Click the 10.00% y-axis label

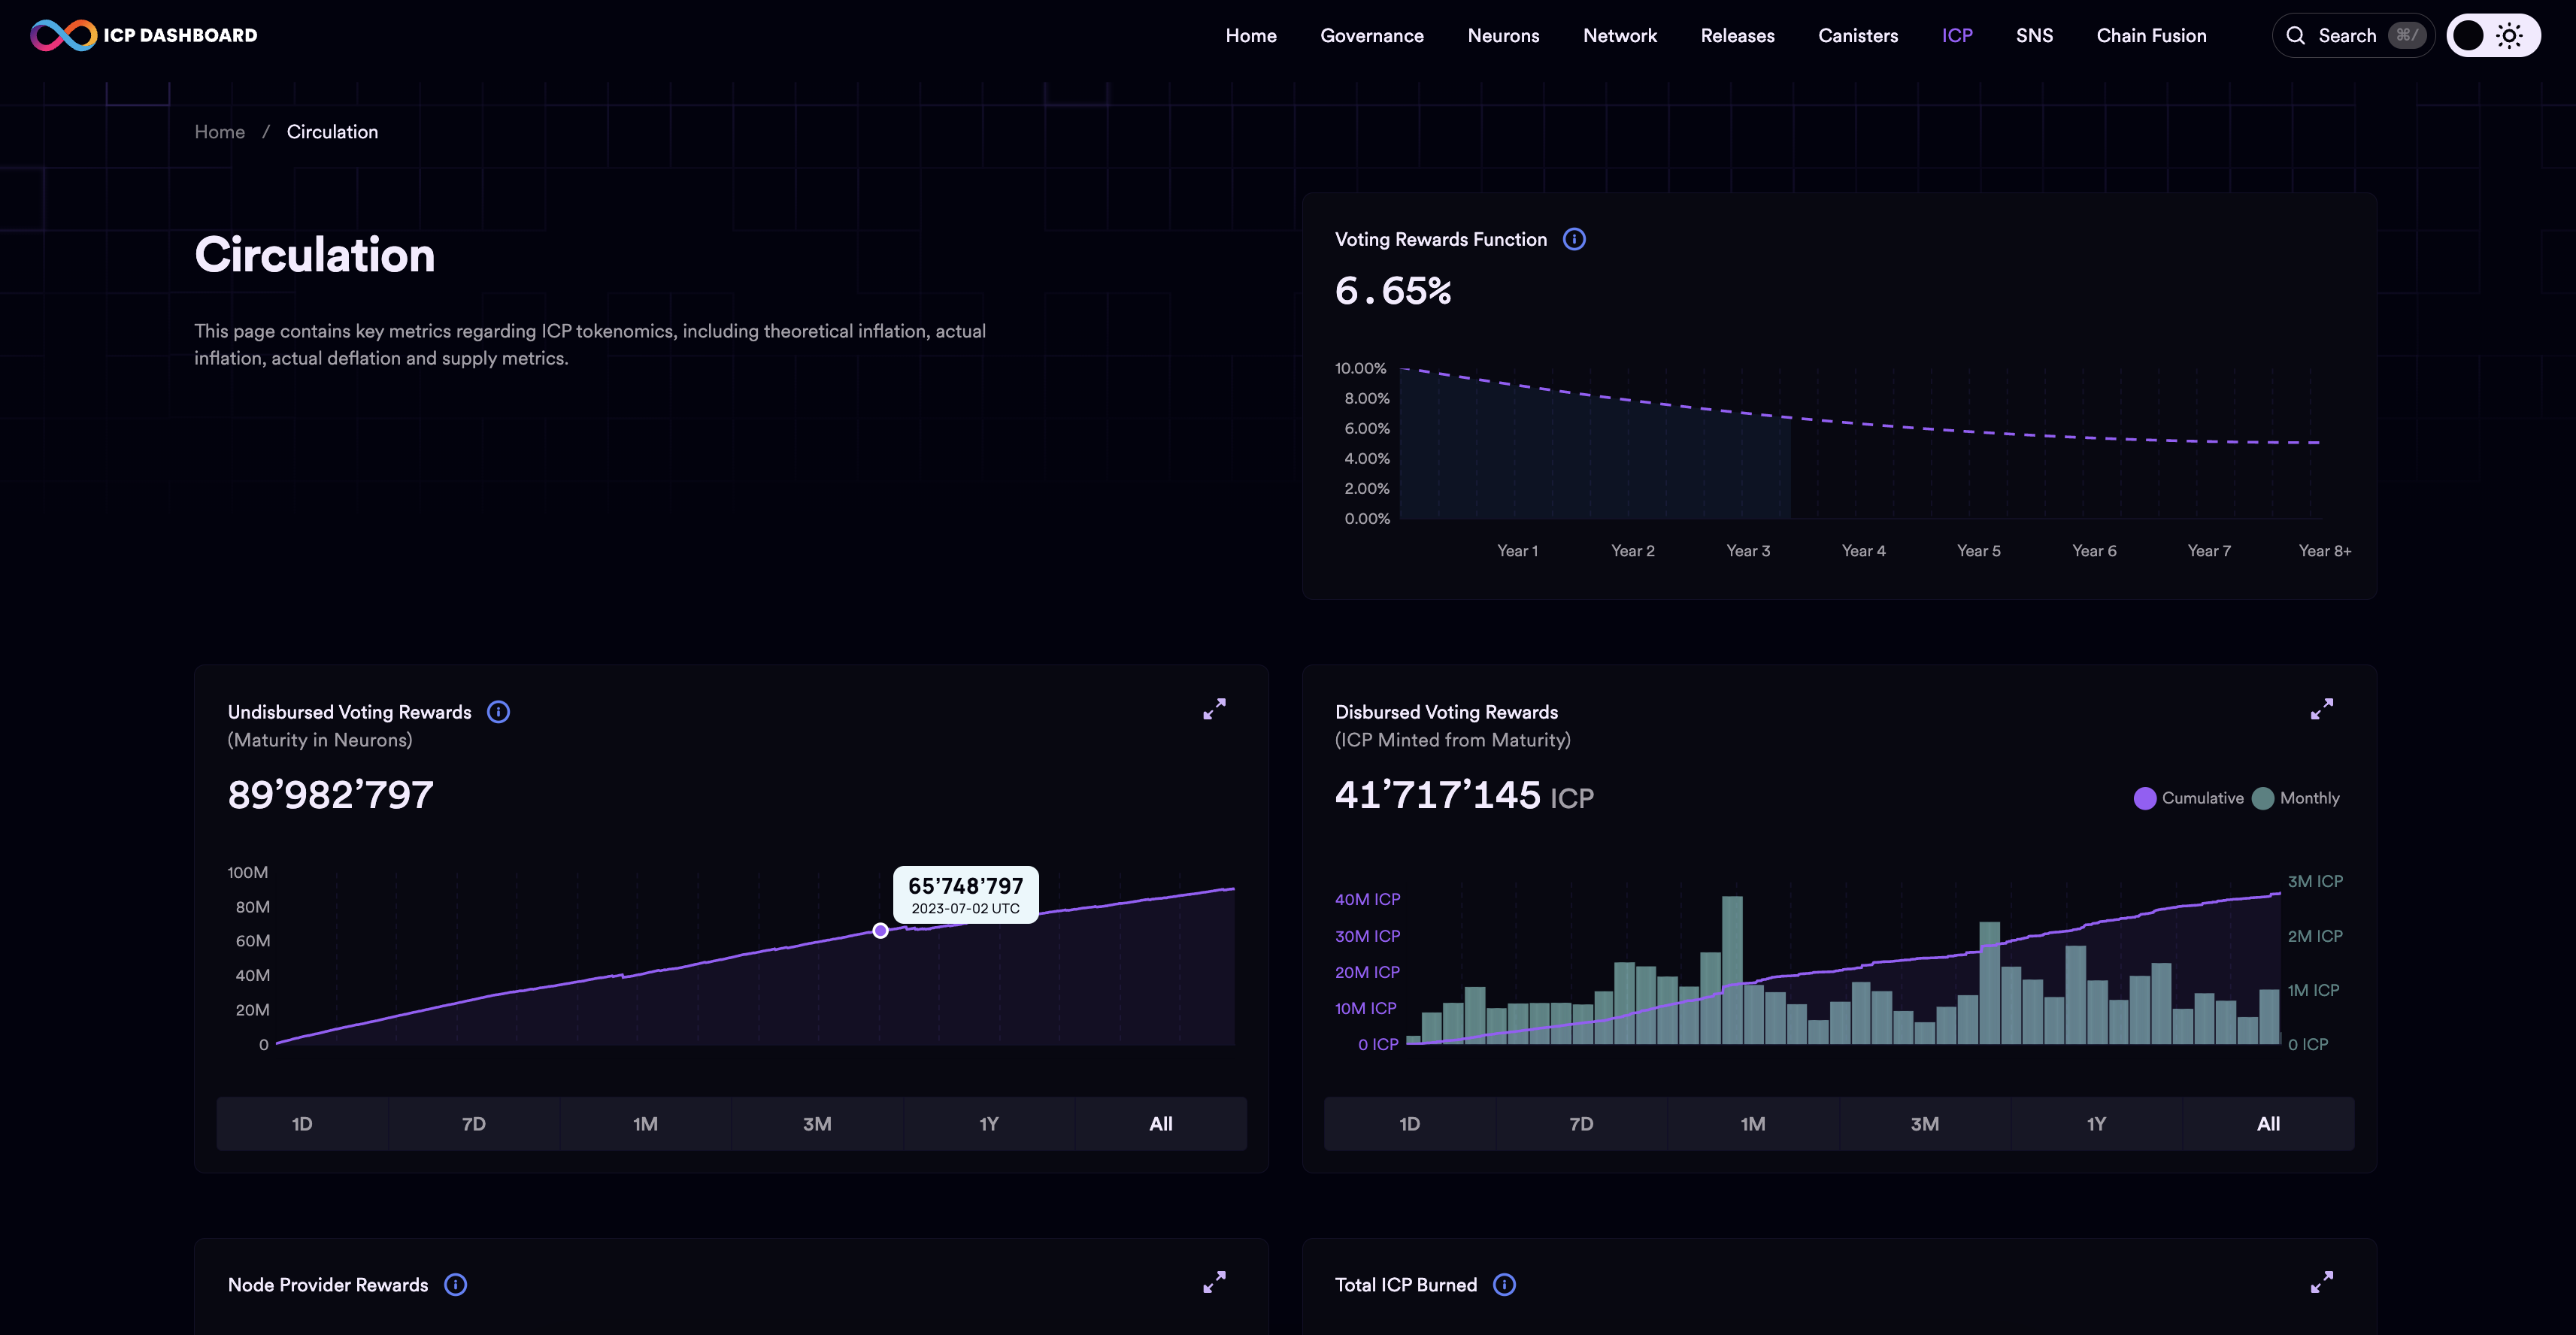1361,368
